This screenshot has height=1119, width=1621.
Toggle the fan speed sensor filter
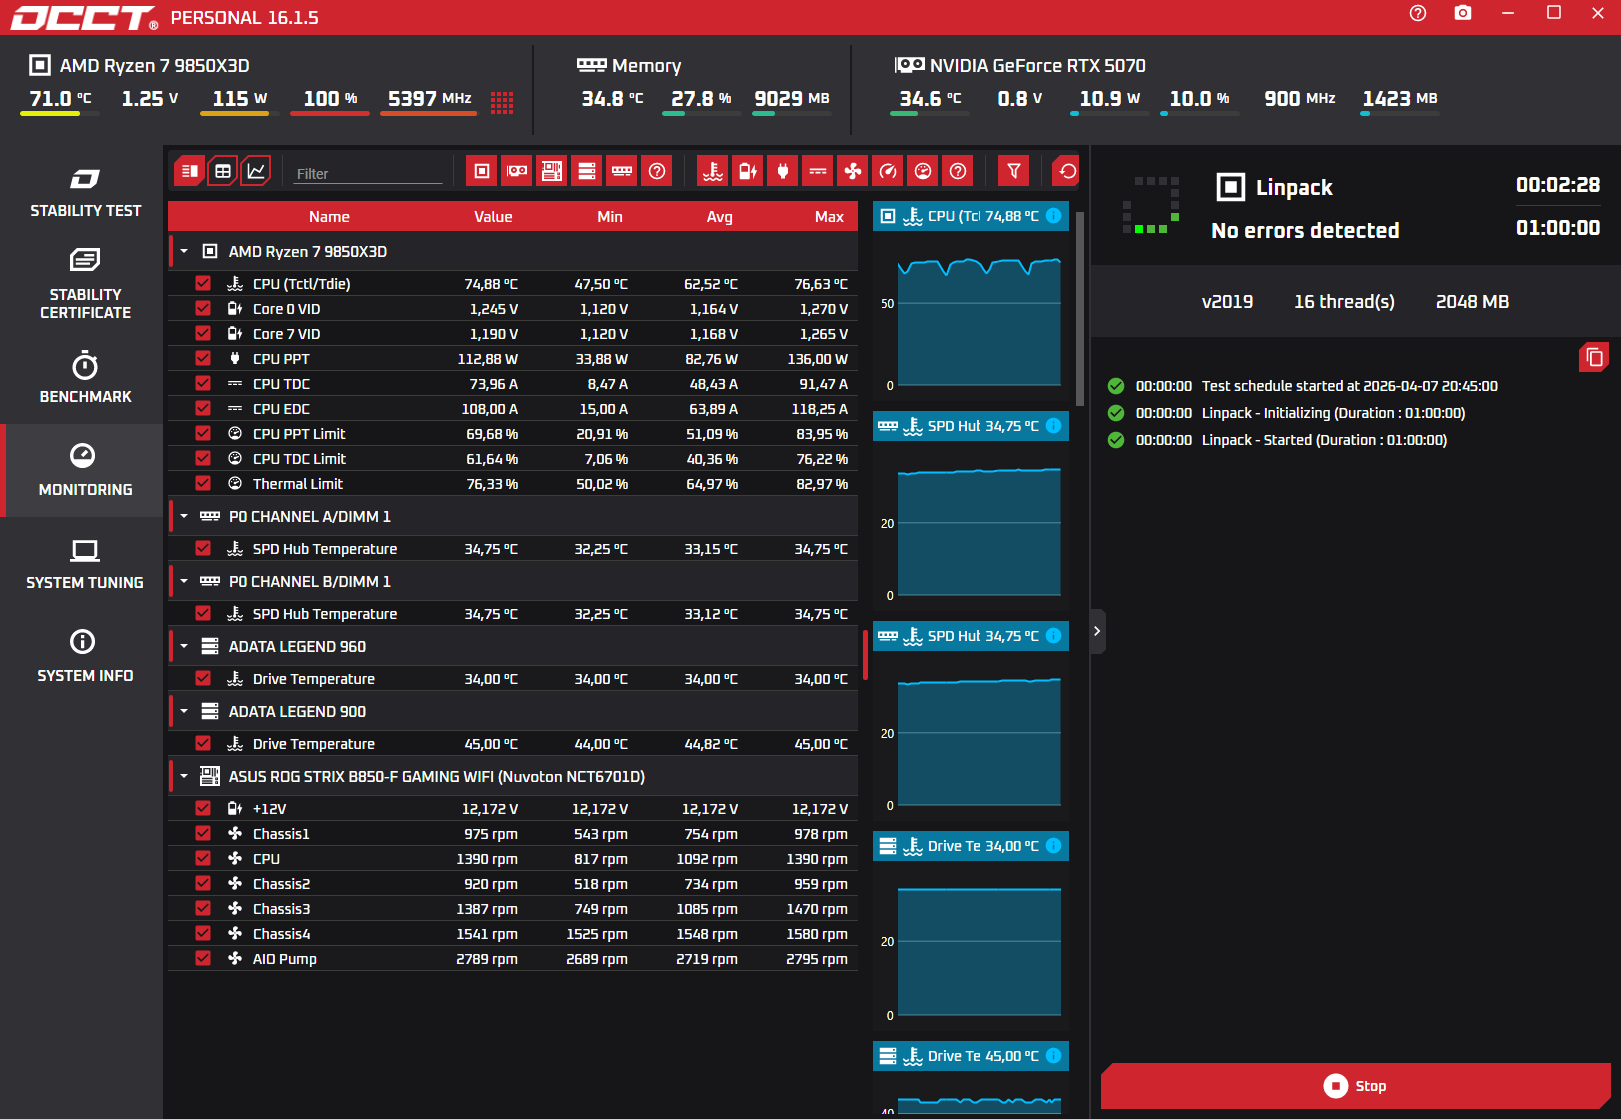853,171
